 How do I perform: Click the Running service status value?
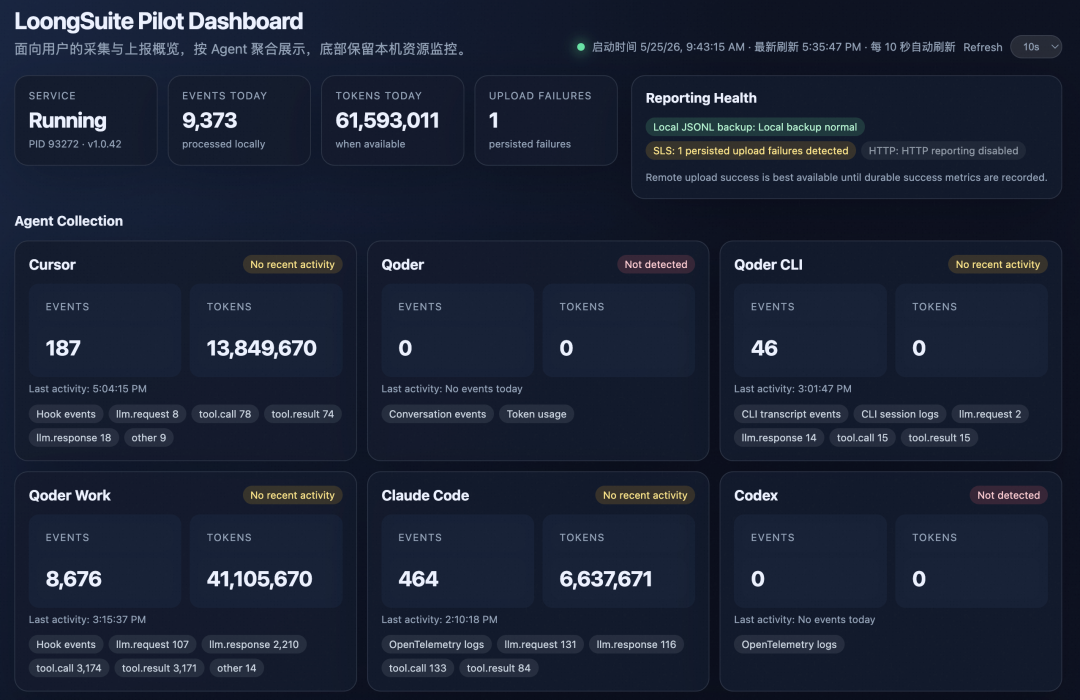(68, 121)
